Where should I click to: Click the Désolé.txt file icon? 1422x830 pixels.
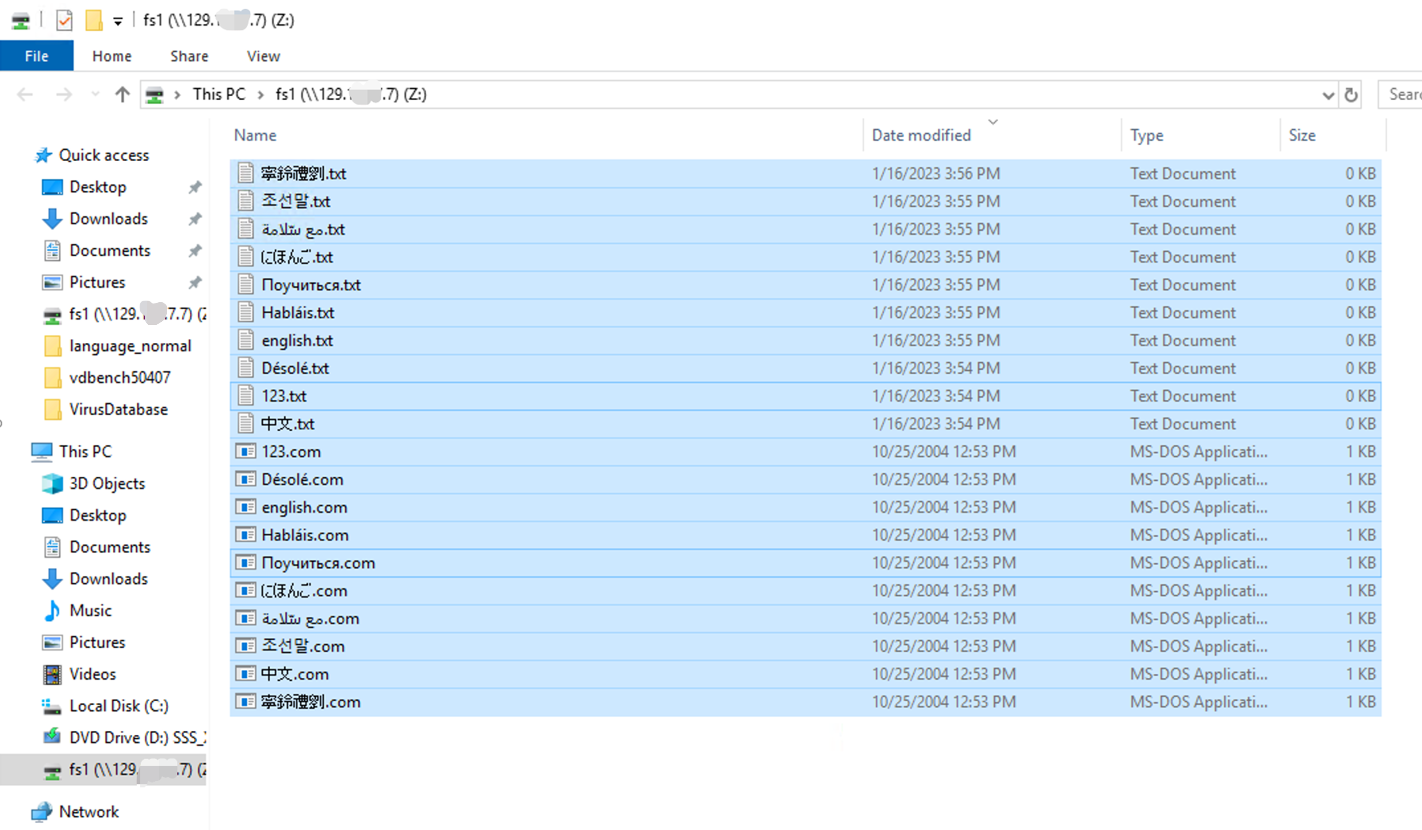(246, 368)
